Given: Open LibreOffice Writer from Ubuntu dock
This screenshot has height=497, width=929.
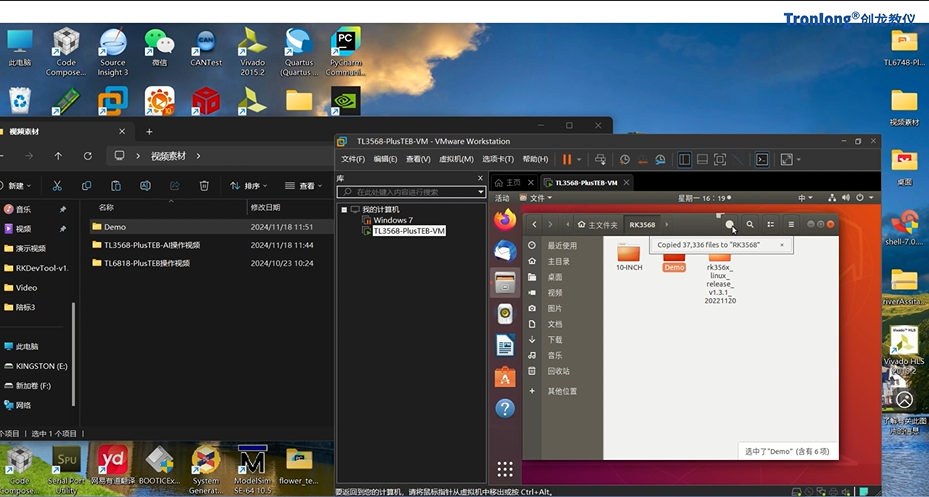Looking at the screenshot, I should pyautogui.click(x=505, y=345).
